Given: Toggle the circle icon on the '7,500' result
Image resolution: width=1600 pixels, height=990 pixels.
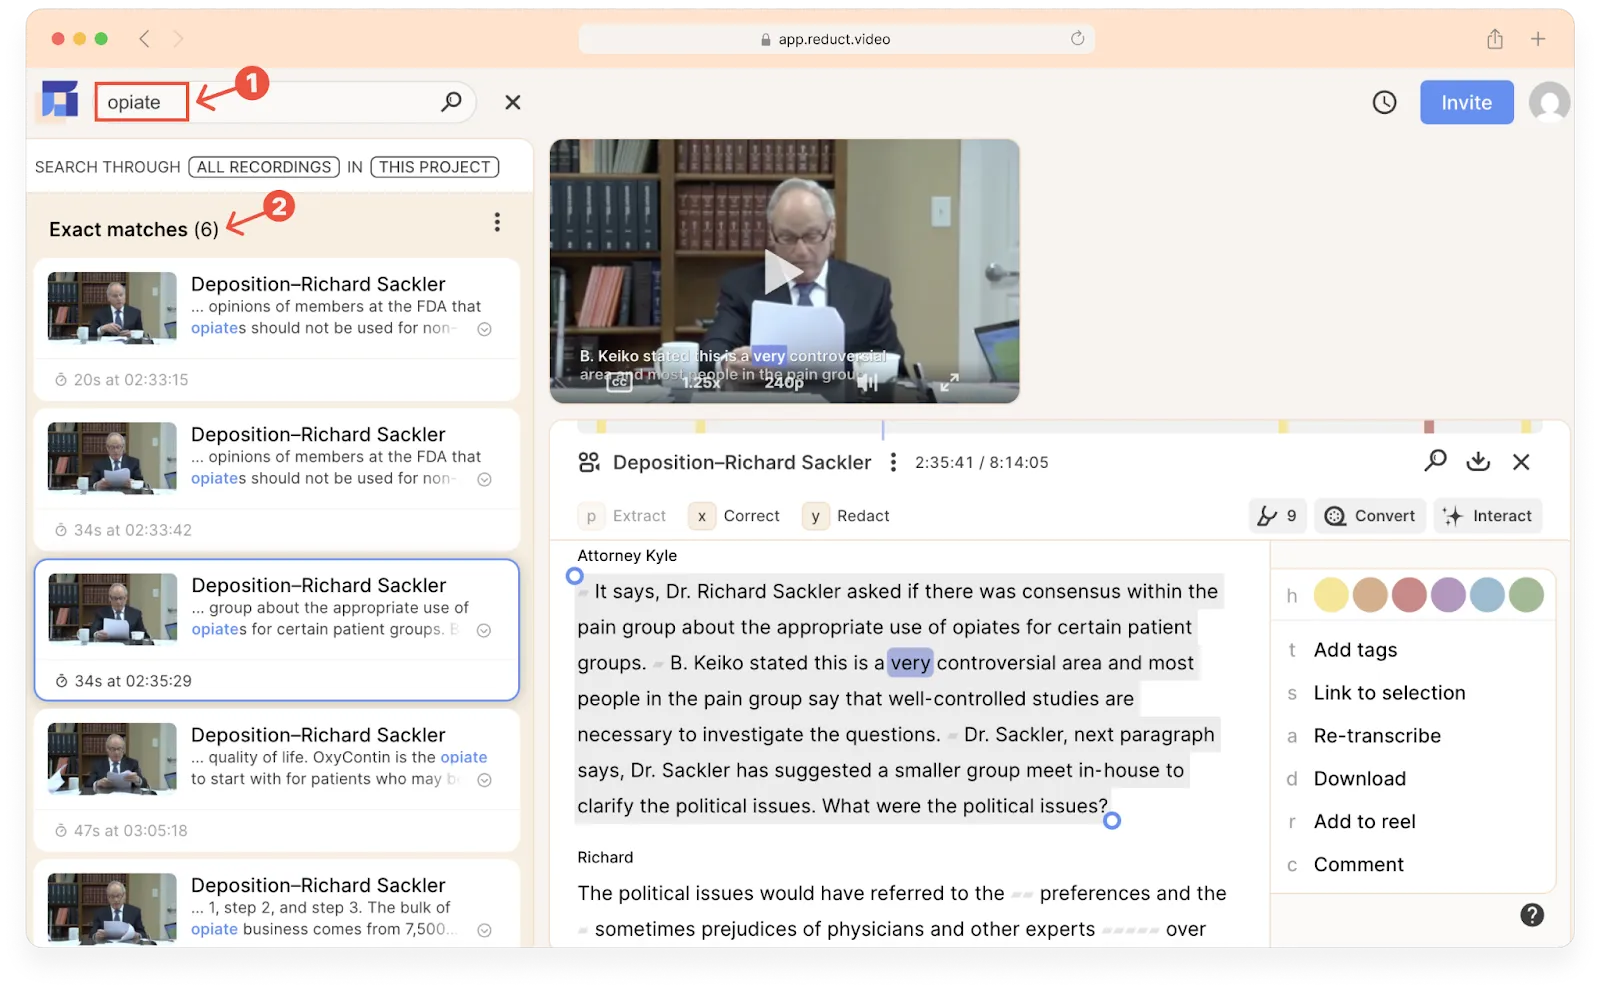Looking at the screenshot, I should tap(484, 930).
